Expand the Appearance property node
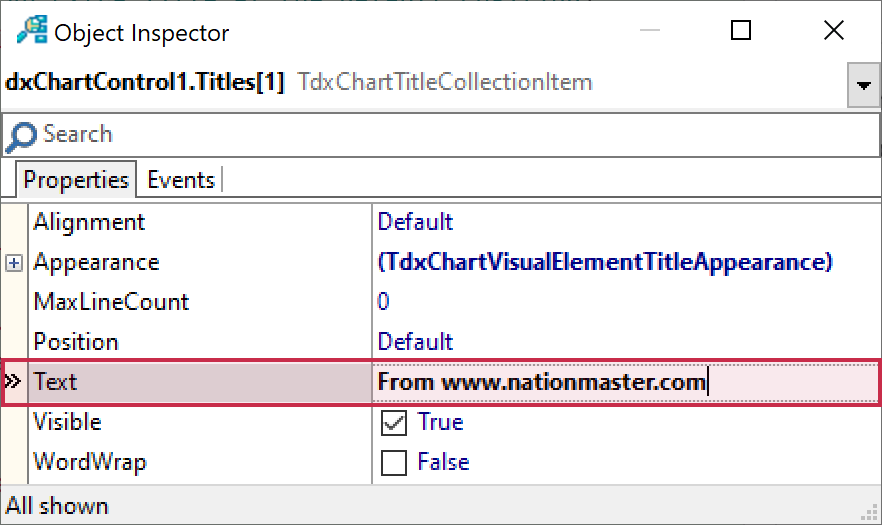The image size is (882, 525). point(14,263)
